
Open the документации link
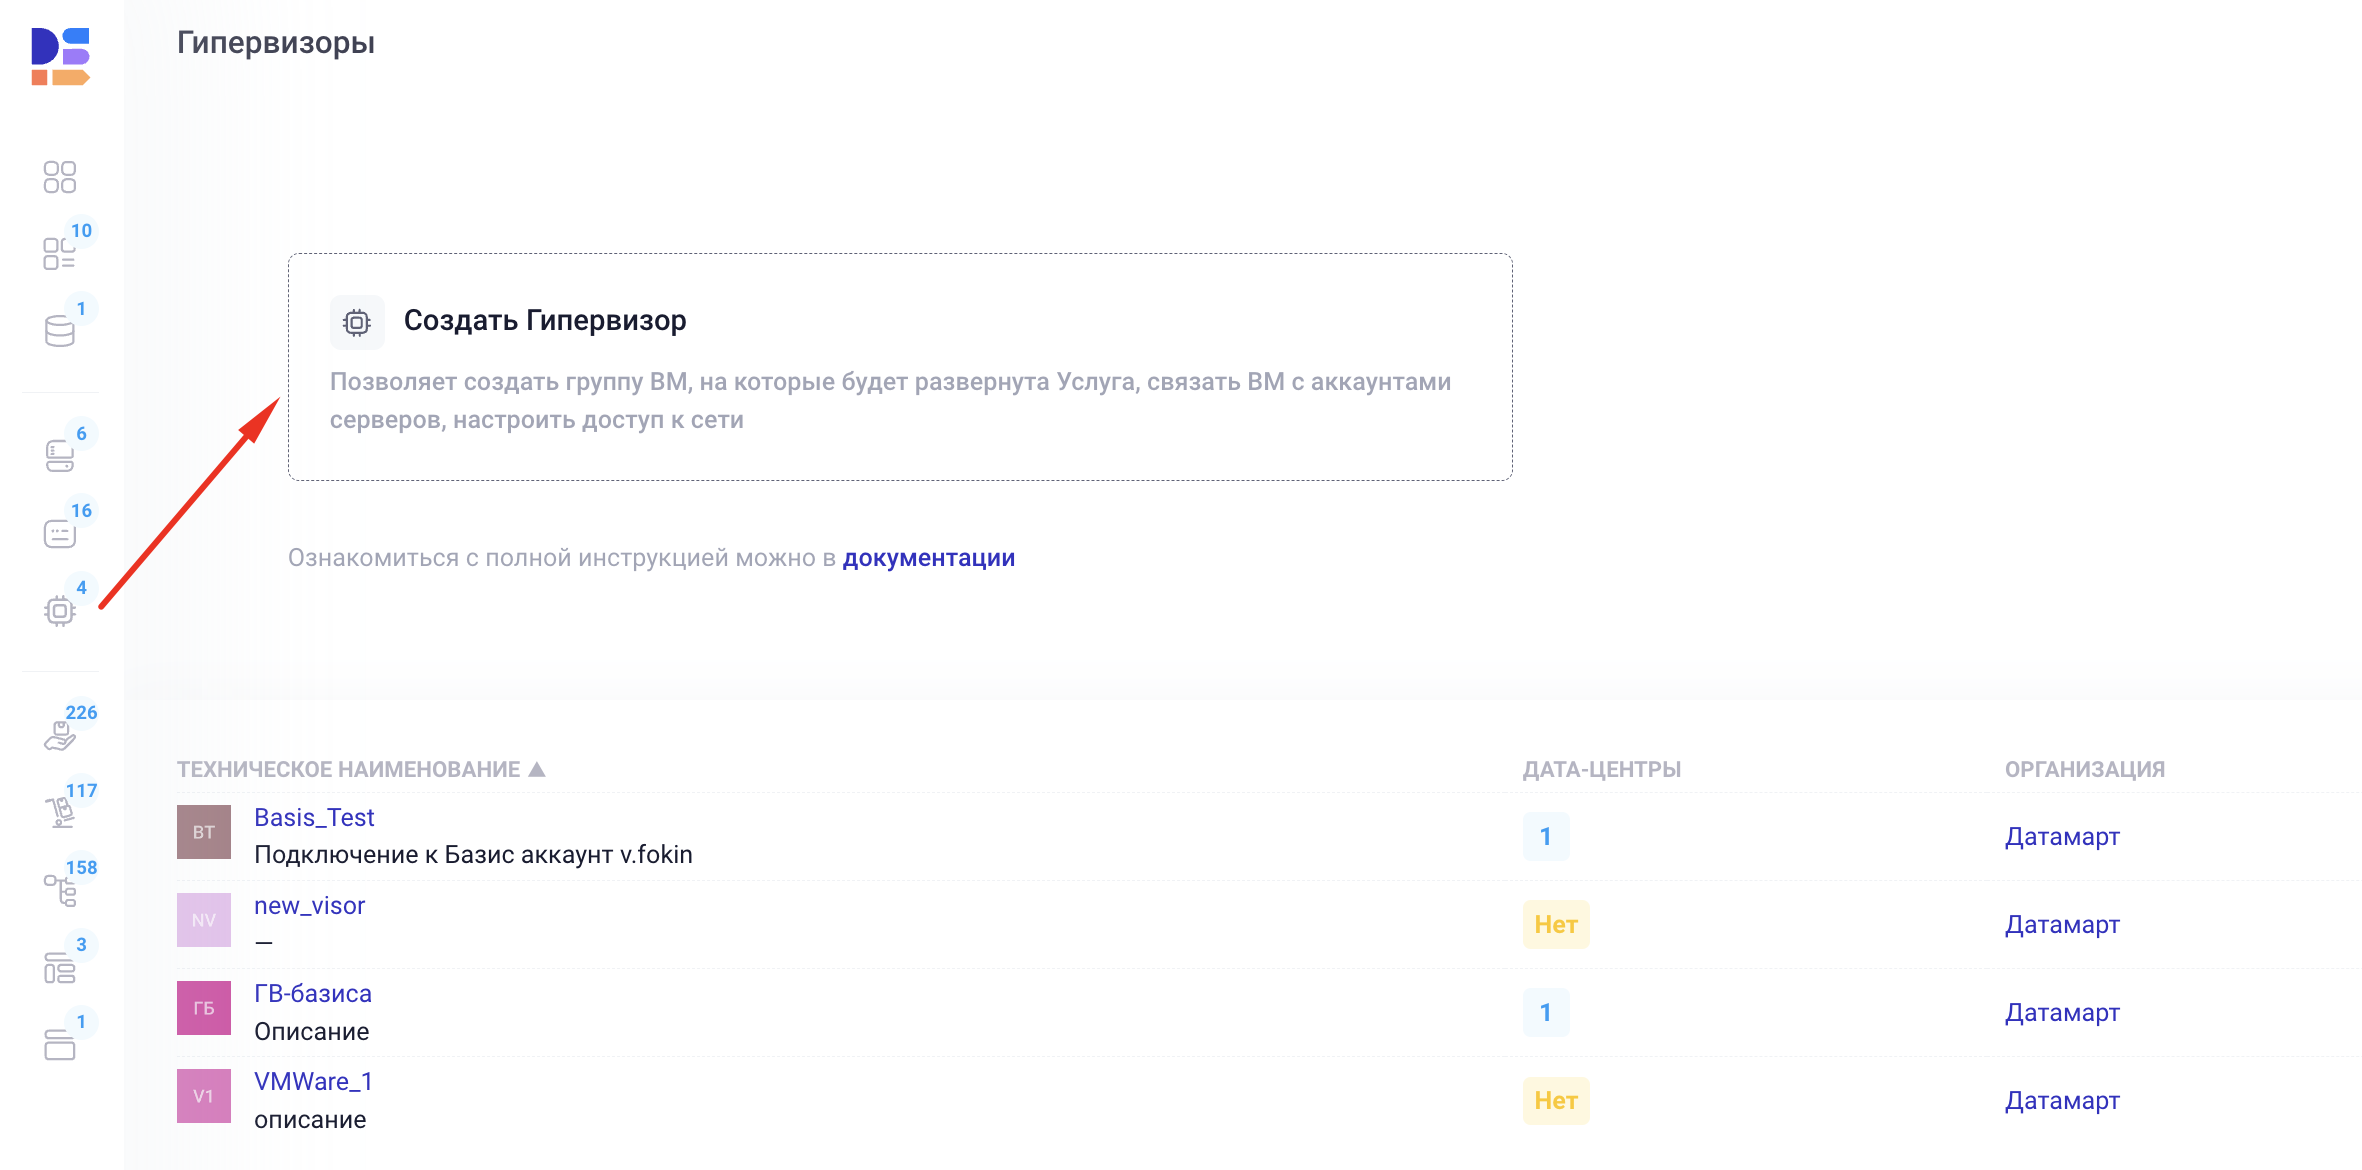point(928,558)
